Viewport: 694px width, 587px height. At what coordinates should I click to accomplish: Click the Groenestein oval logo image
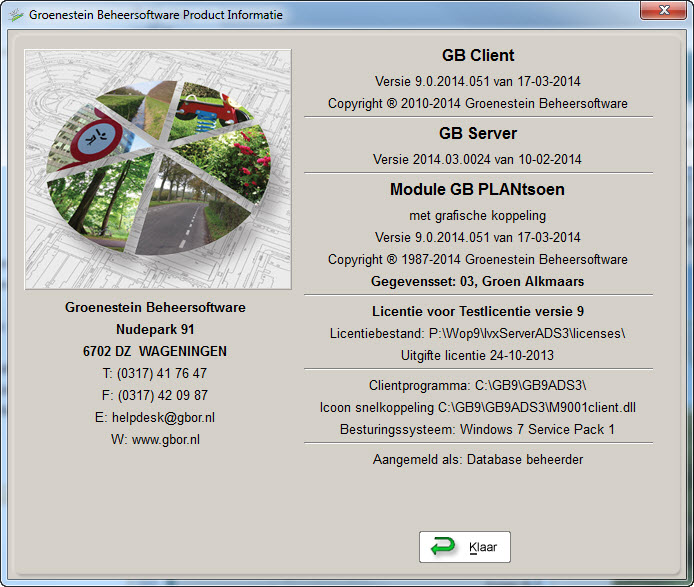[x=157, y=168]
